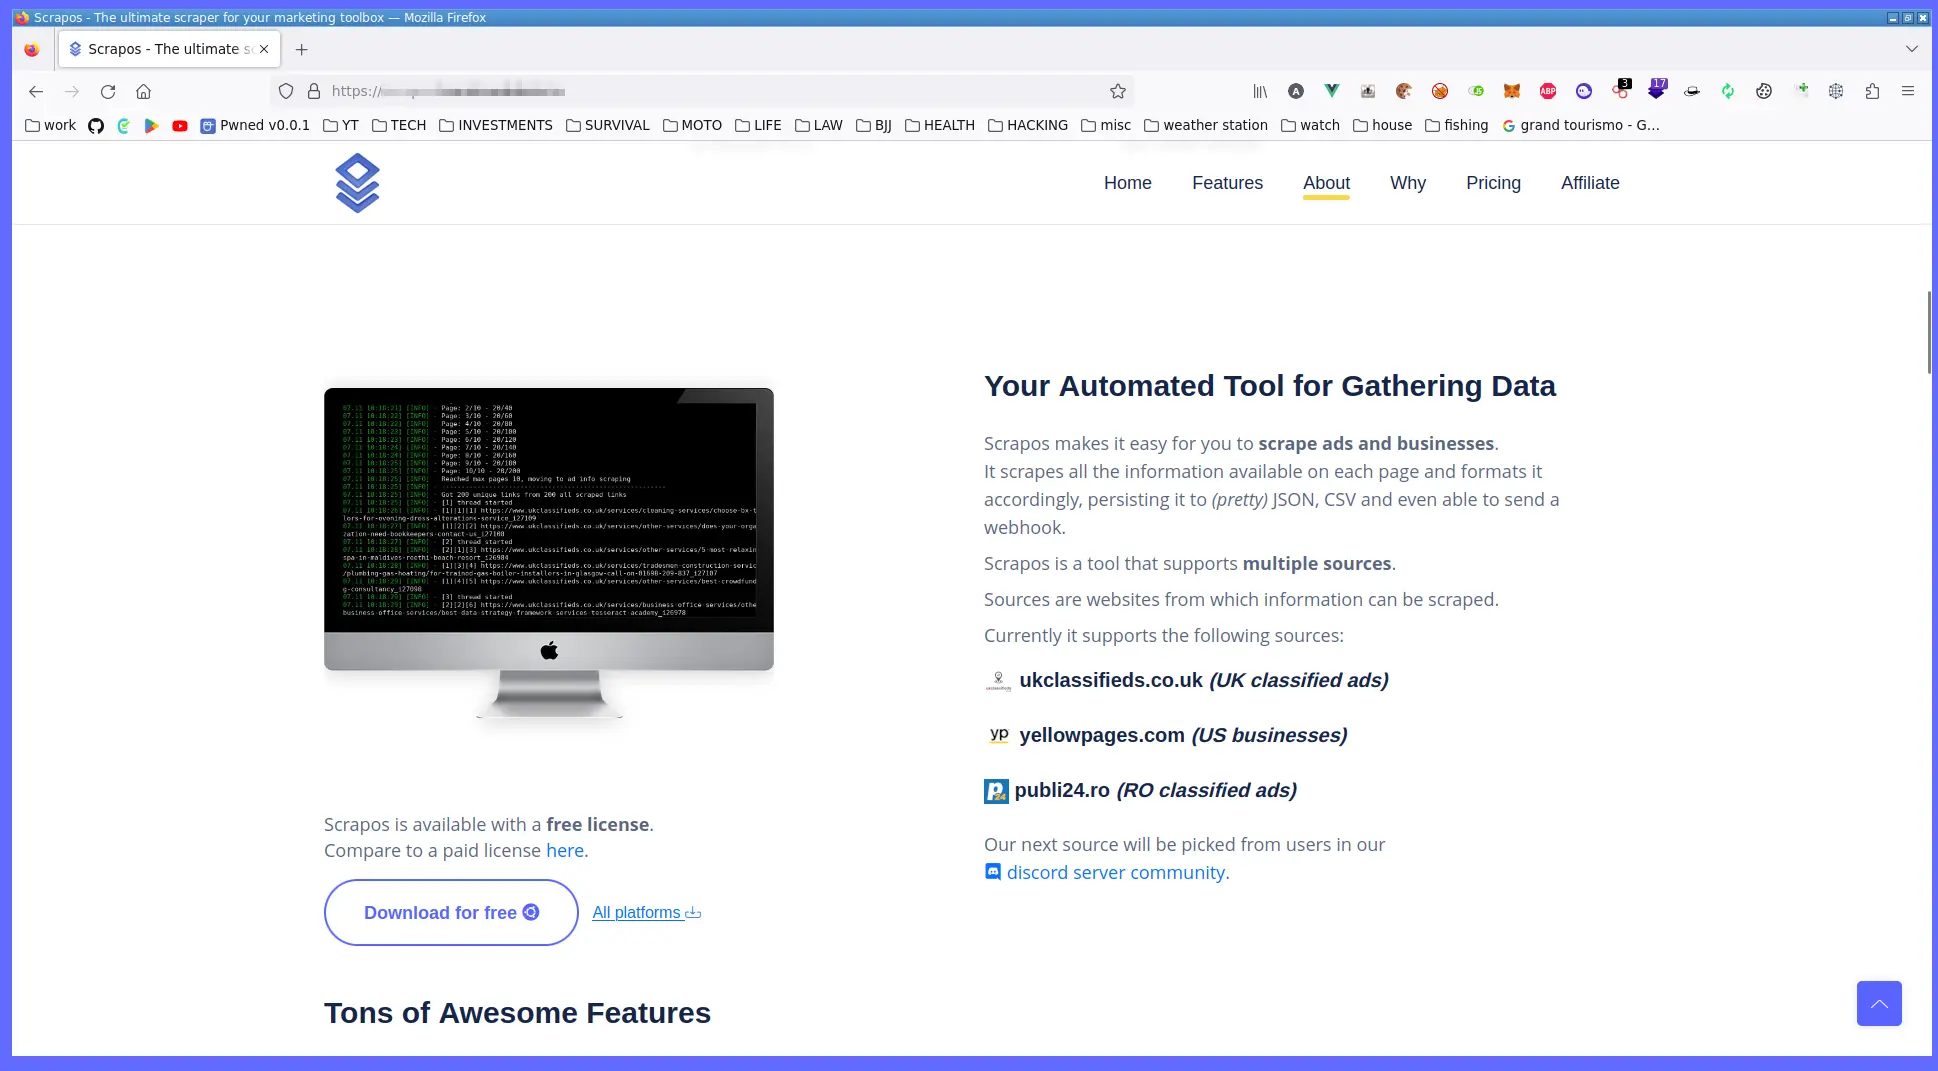
Task: Click ukclassifieds.co.uk source entry
Action: click(x=1187, y=680)
